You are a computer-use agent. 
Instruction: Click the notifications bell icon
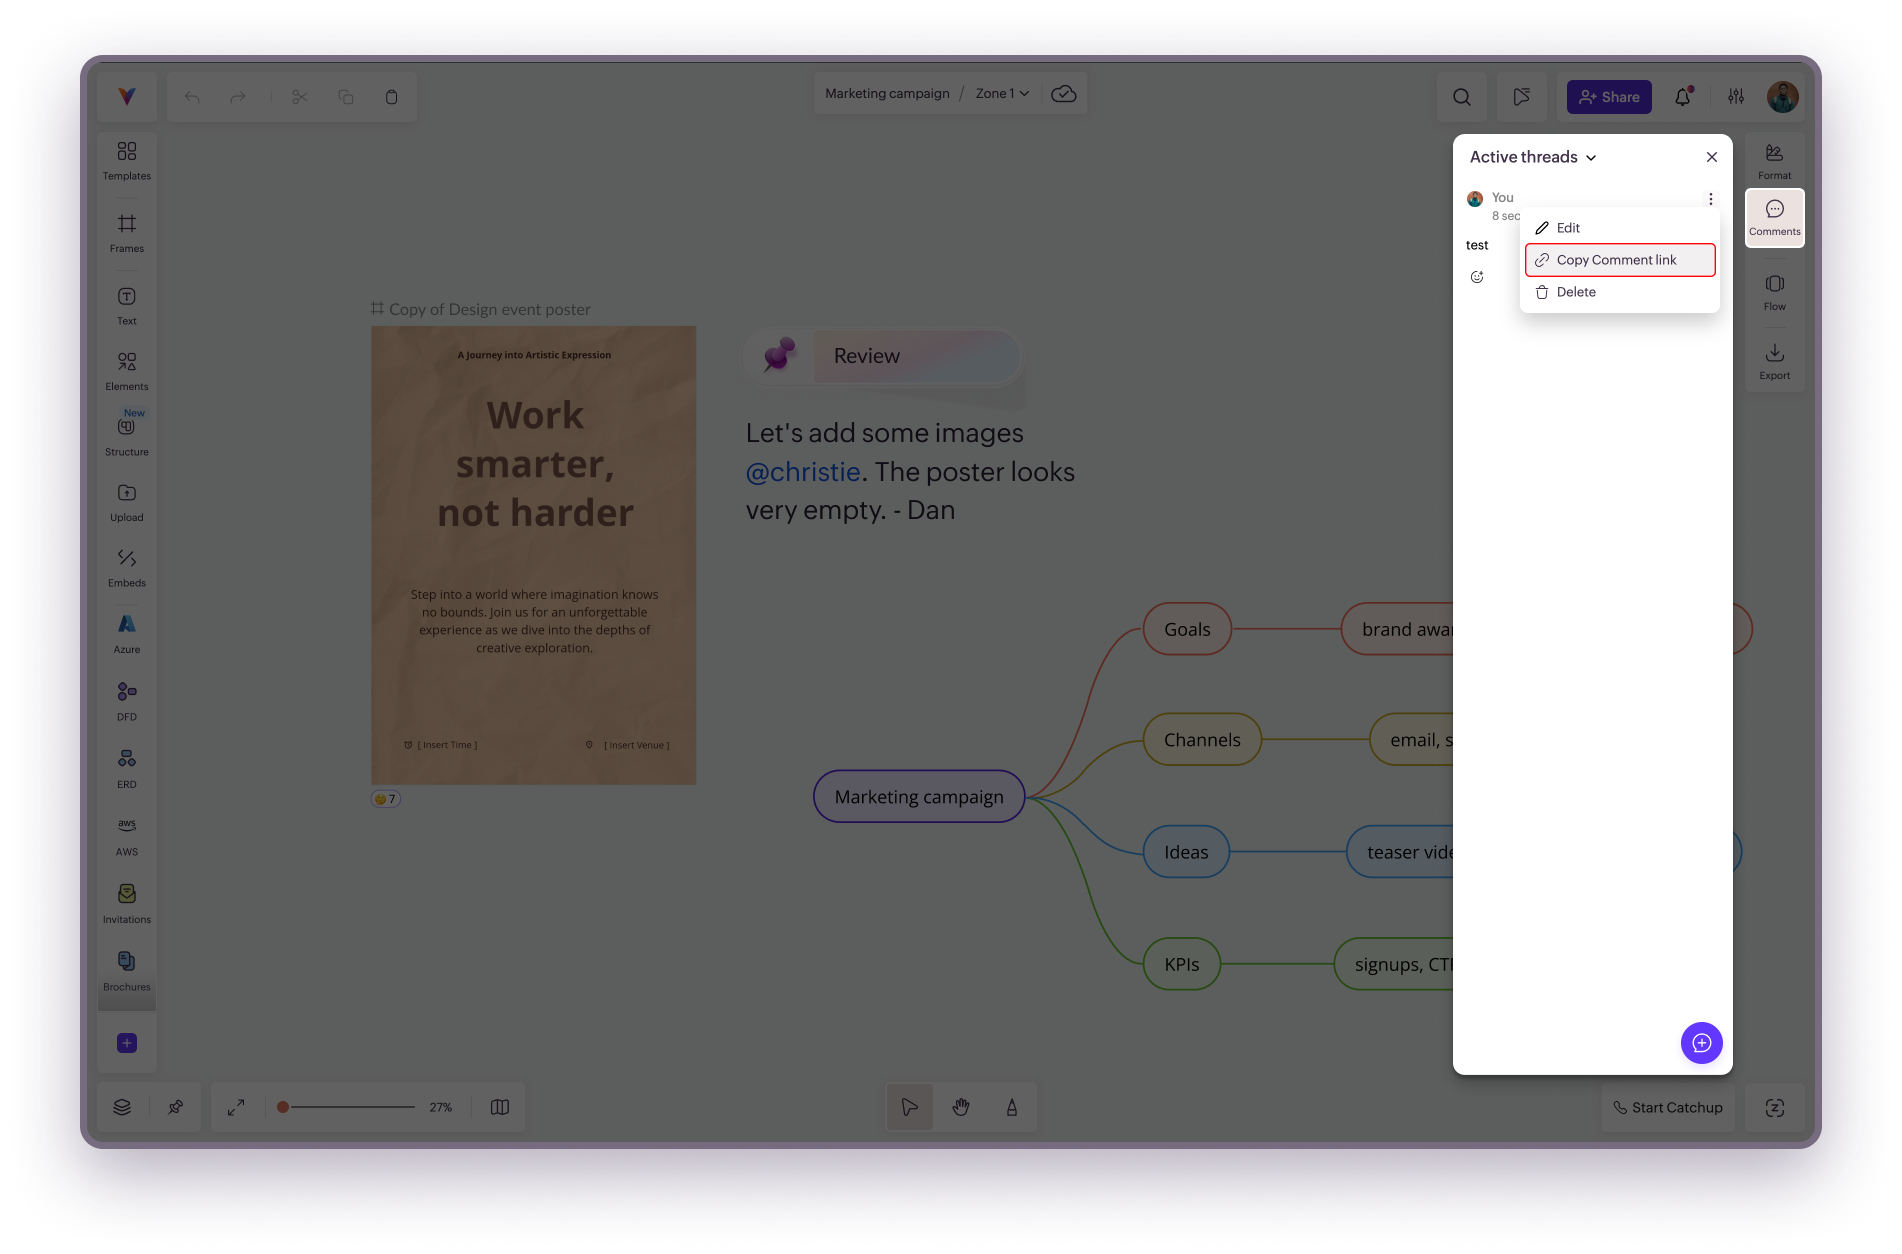coord(1682,97)
